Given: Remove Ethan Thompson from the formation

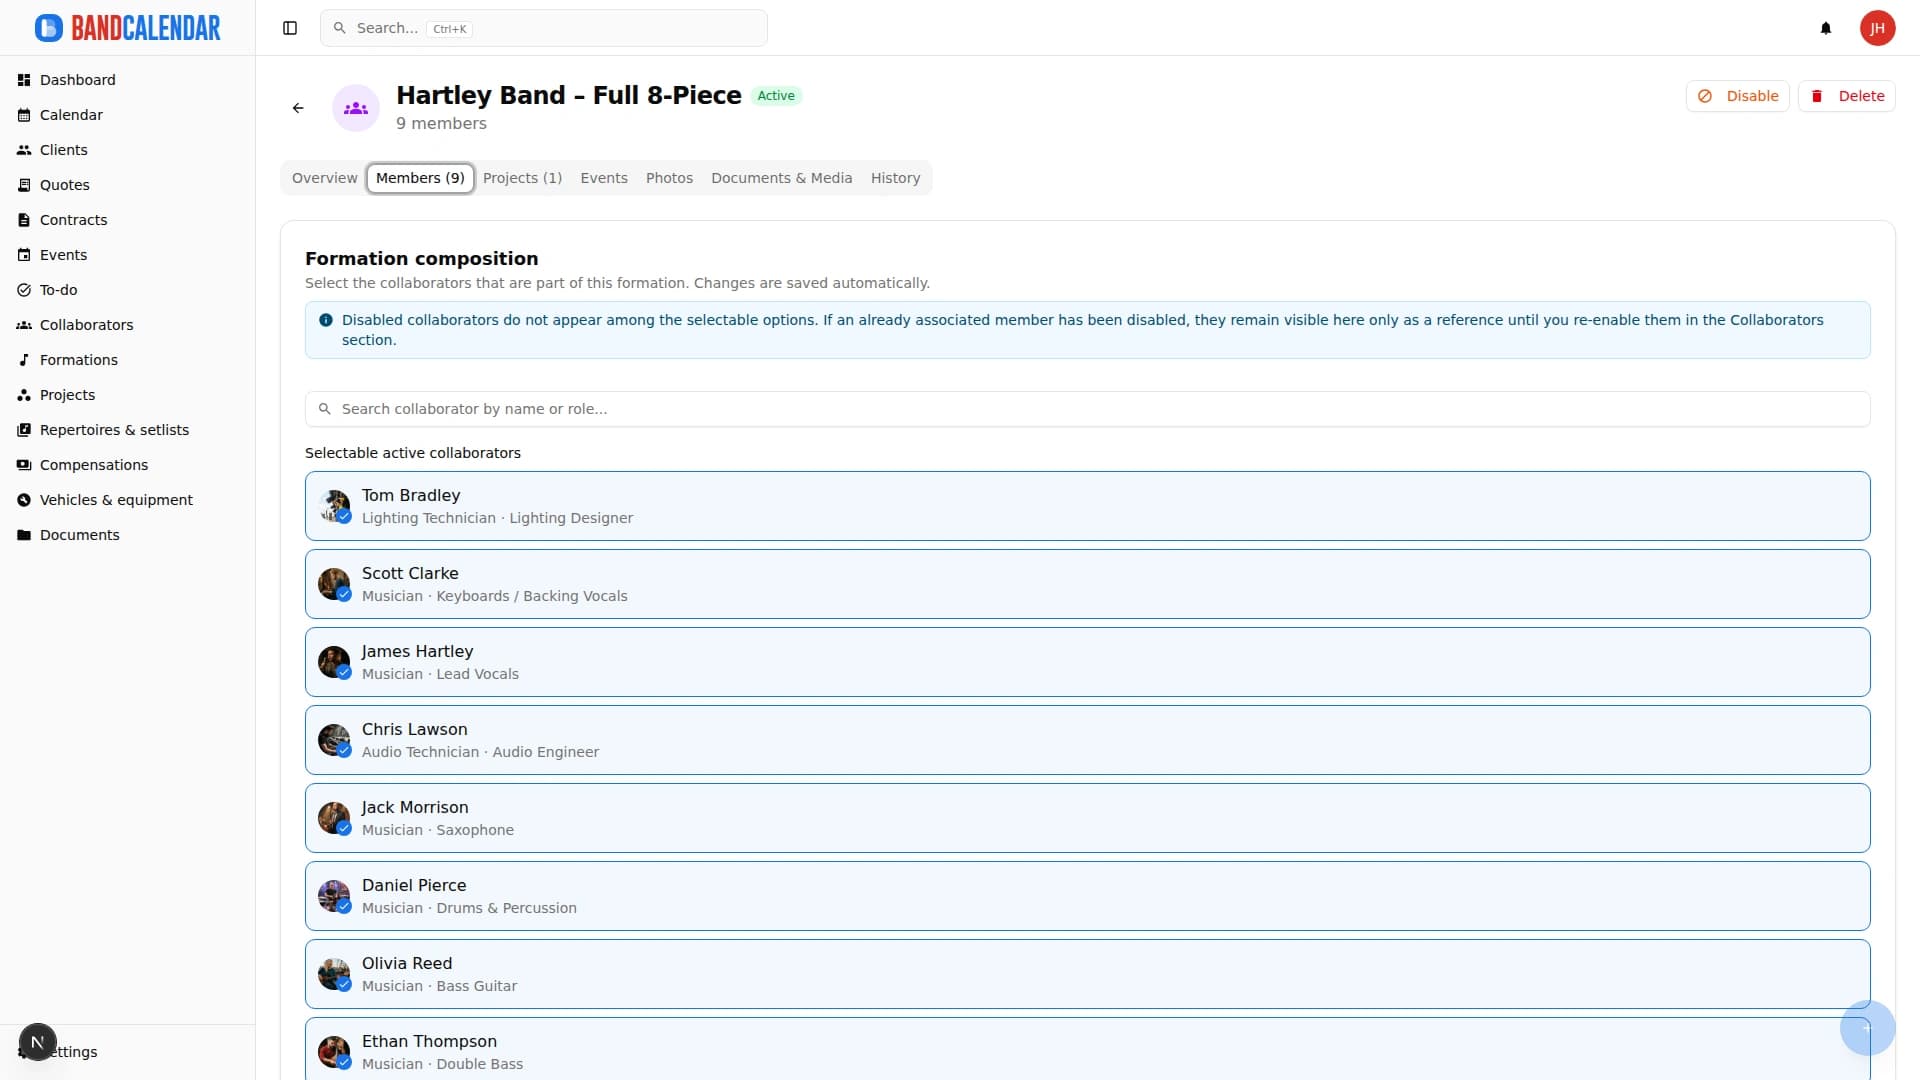Looking at the screenshot, I should tap(1087, 1048).
